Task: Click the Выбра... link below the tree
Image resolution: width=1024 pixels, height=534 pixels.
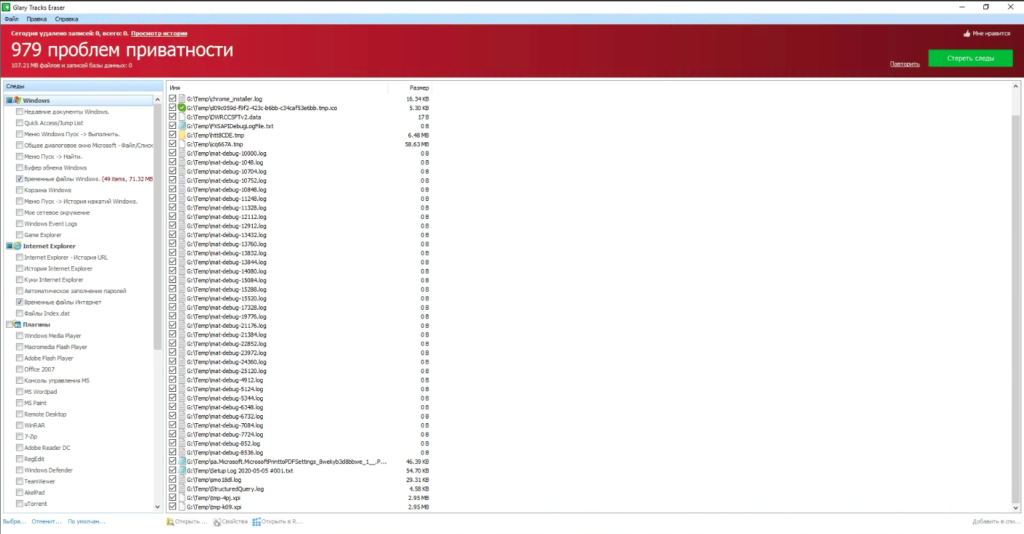Action: tap(14, 522)
